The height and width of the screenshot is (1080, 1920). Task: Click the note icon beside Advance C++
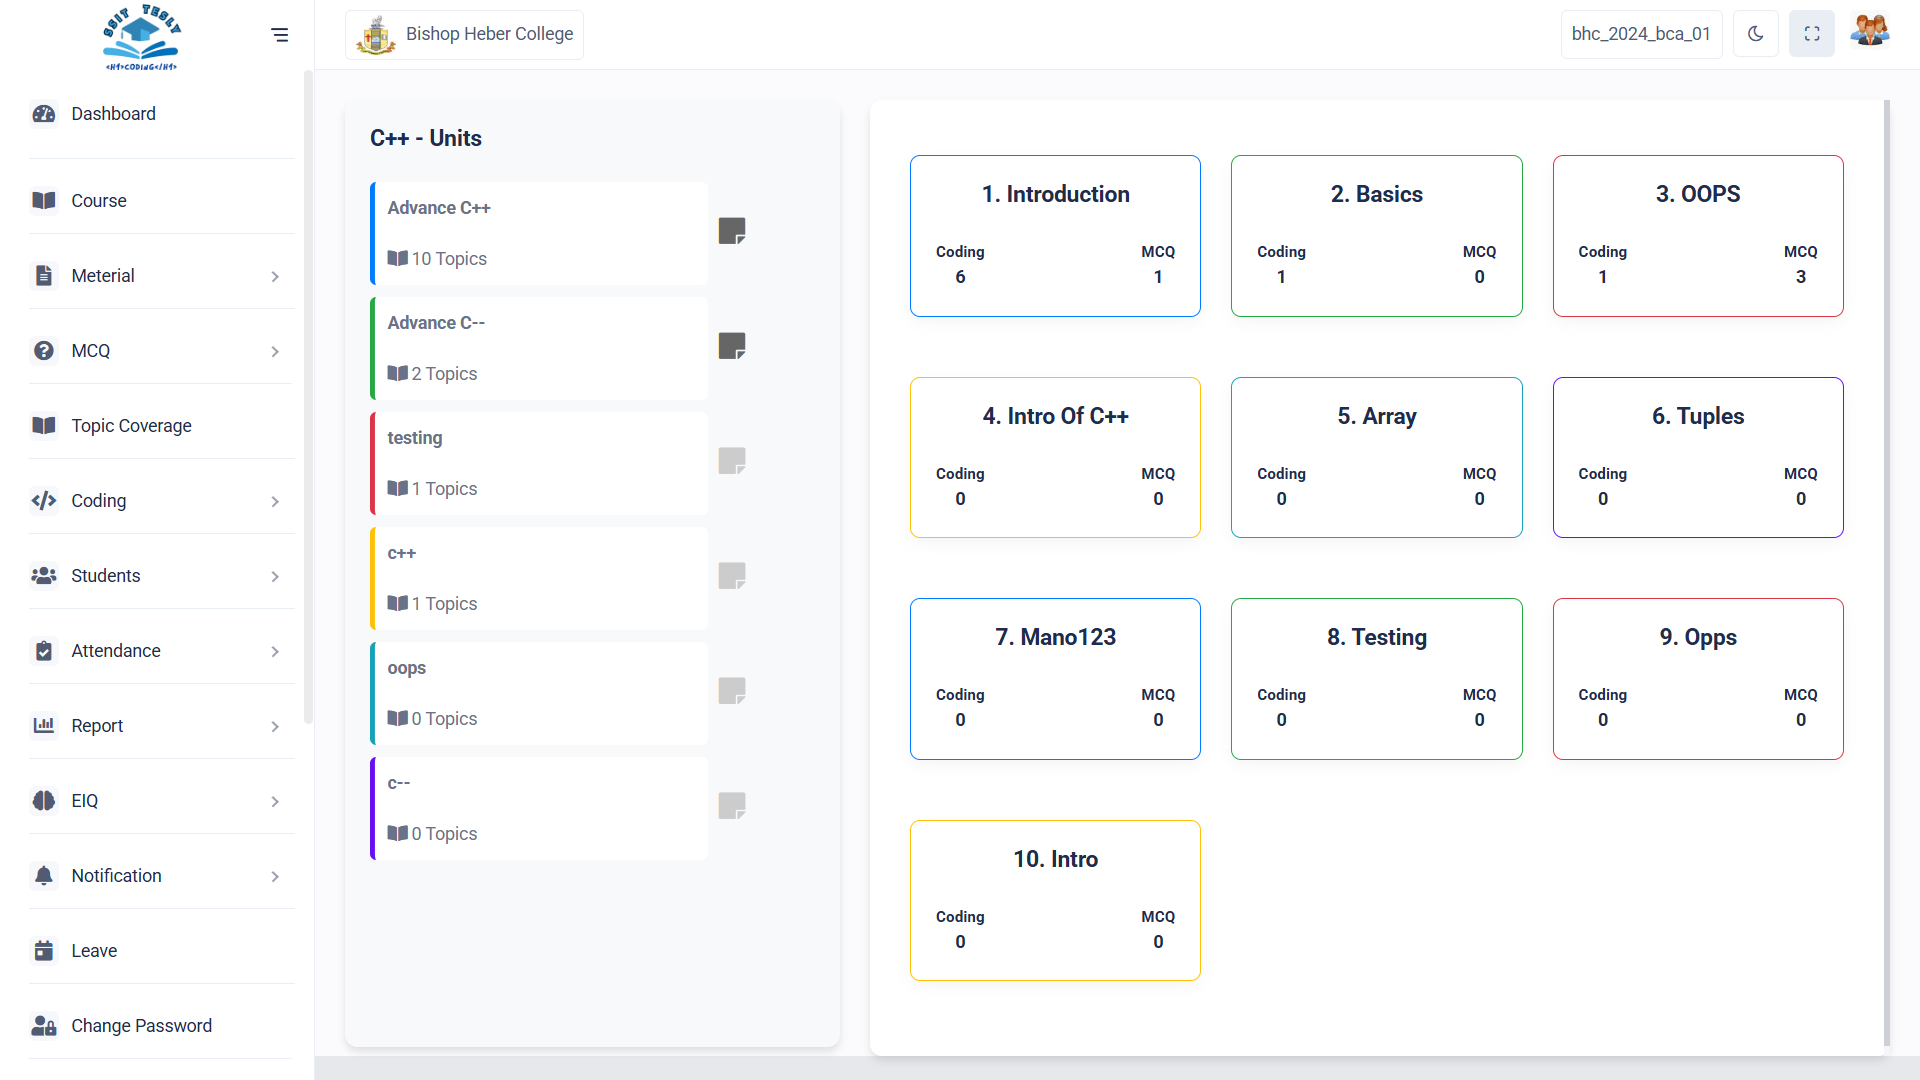pyautogui.click(x=732, y=231)
